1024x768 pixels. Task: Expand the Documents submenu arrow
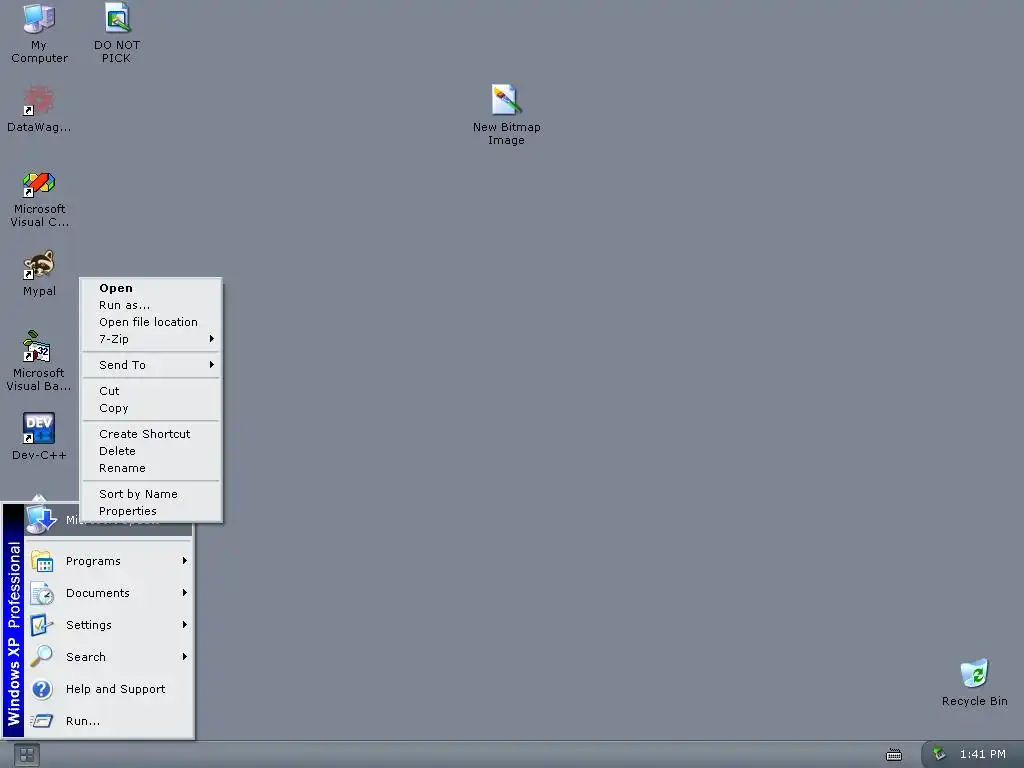tap(185, 592)
